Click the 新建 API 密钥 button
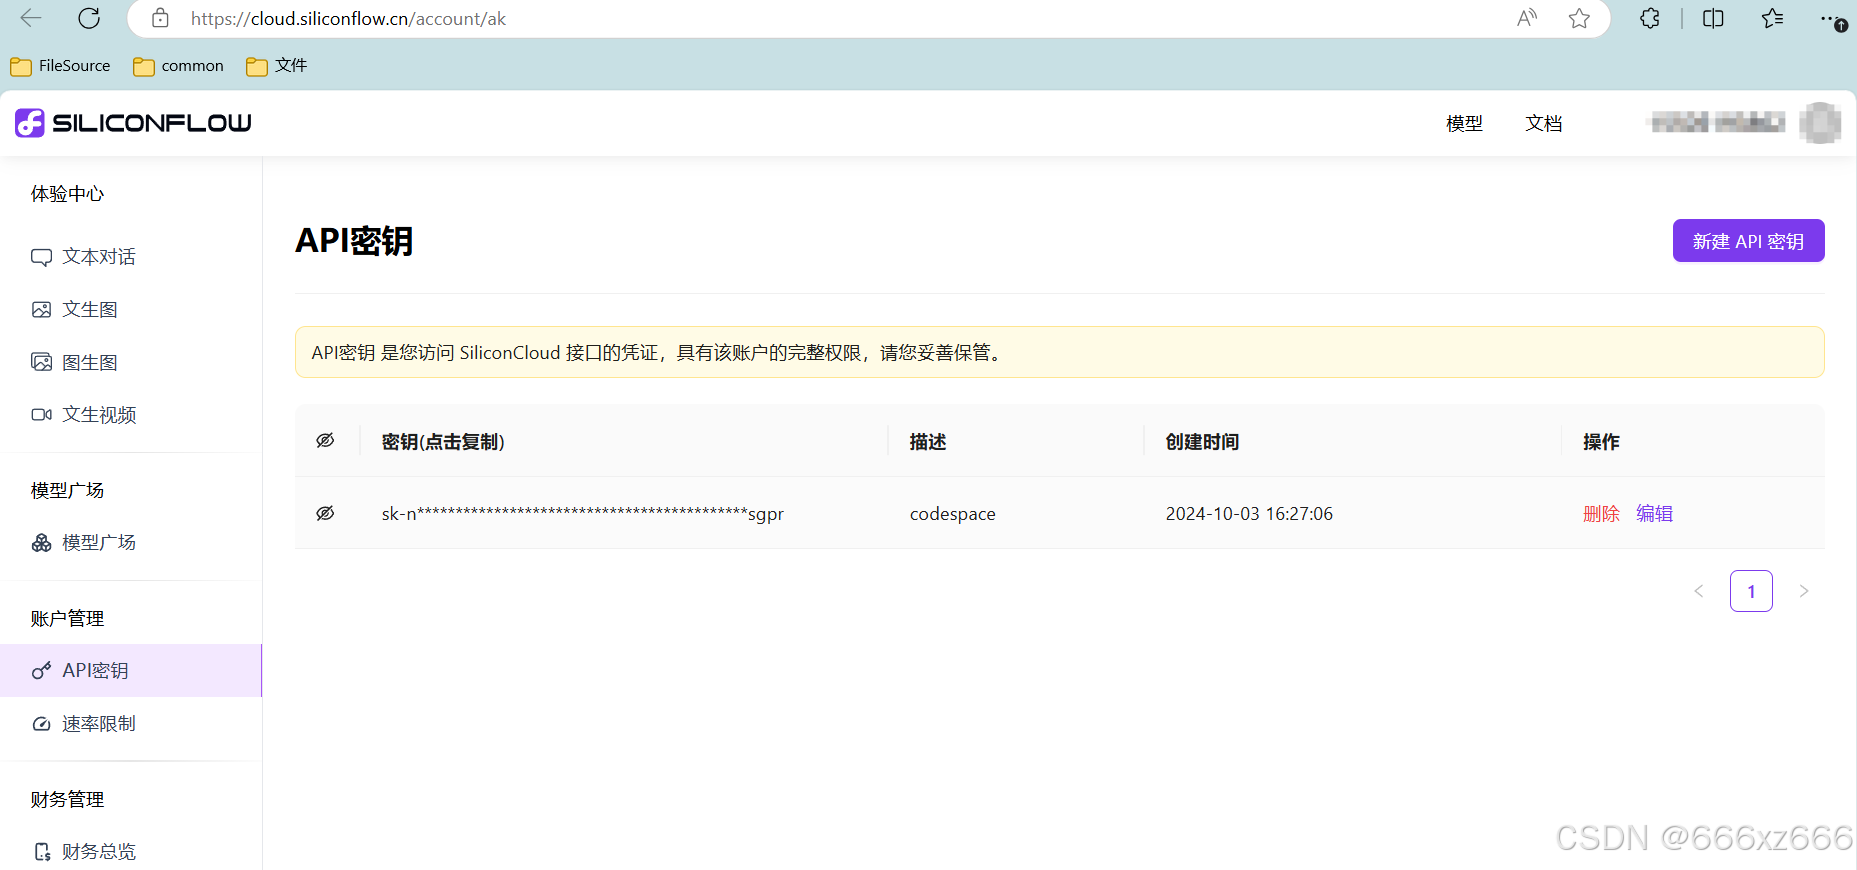1857x870 pixels. 1748,241
